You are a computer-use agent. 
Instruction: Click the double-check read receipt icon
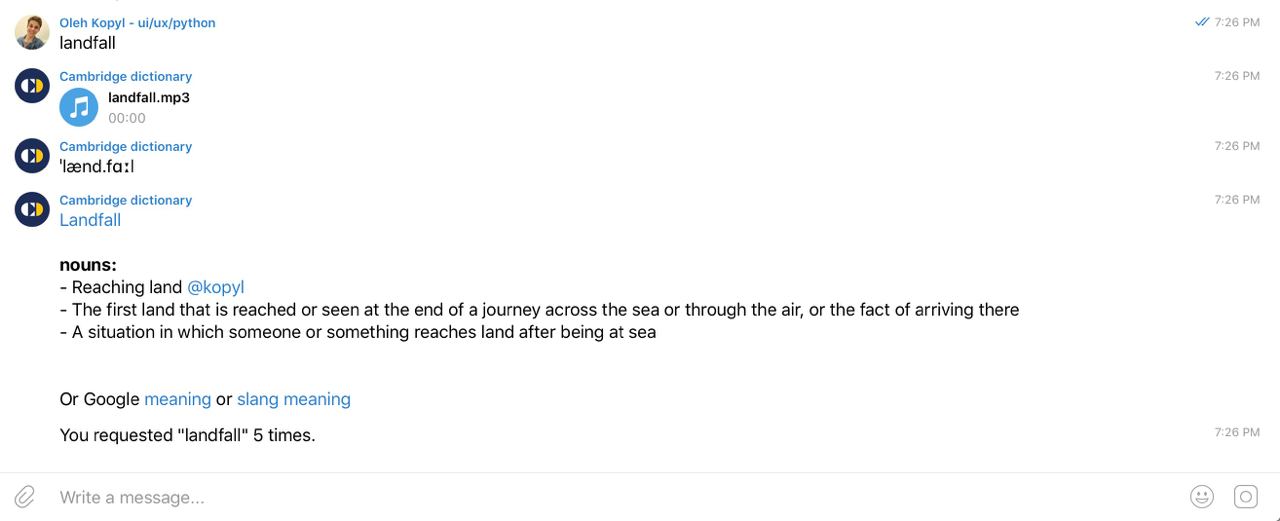(1202, 22)
